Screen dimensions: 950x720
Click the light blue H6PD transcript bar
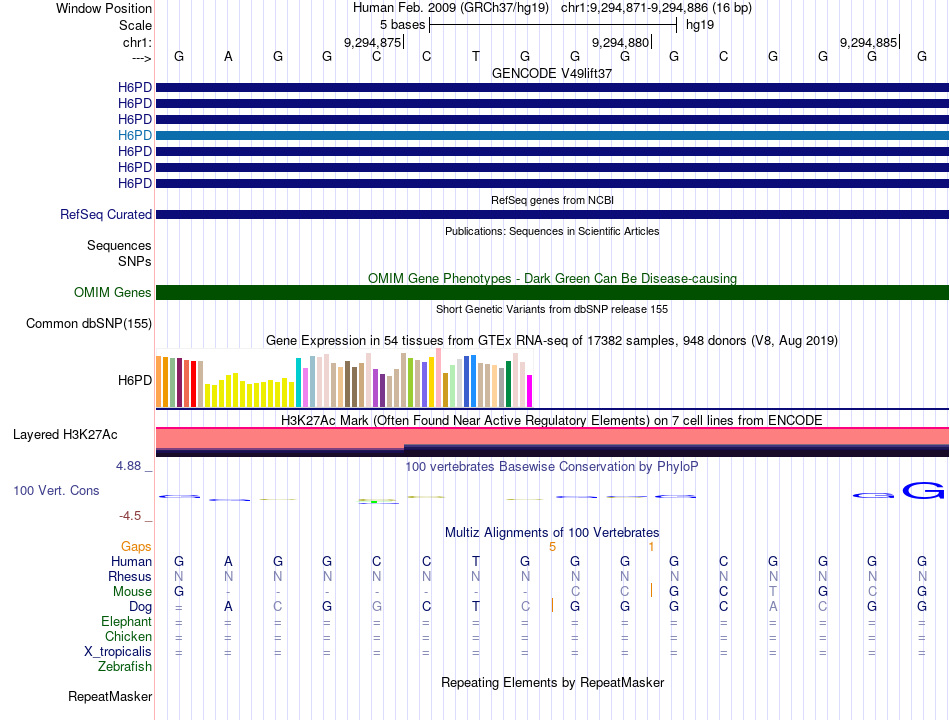[x=552, y=135]
